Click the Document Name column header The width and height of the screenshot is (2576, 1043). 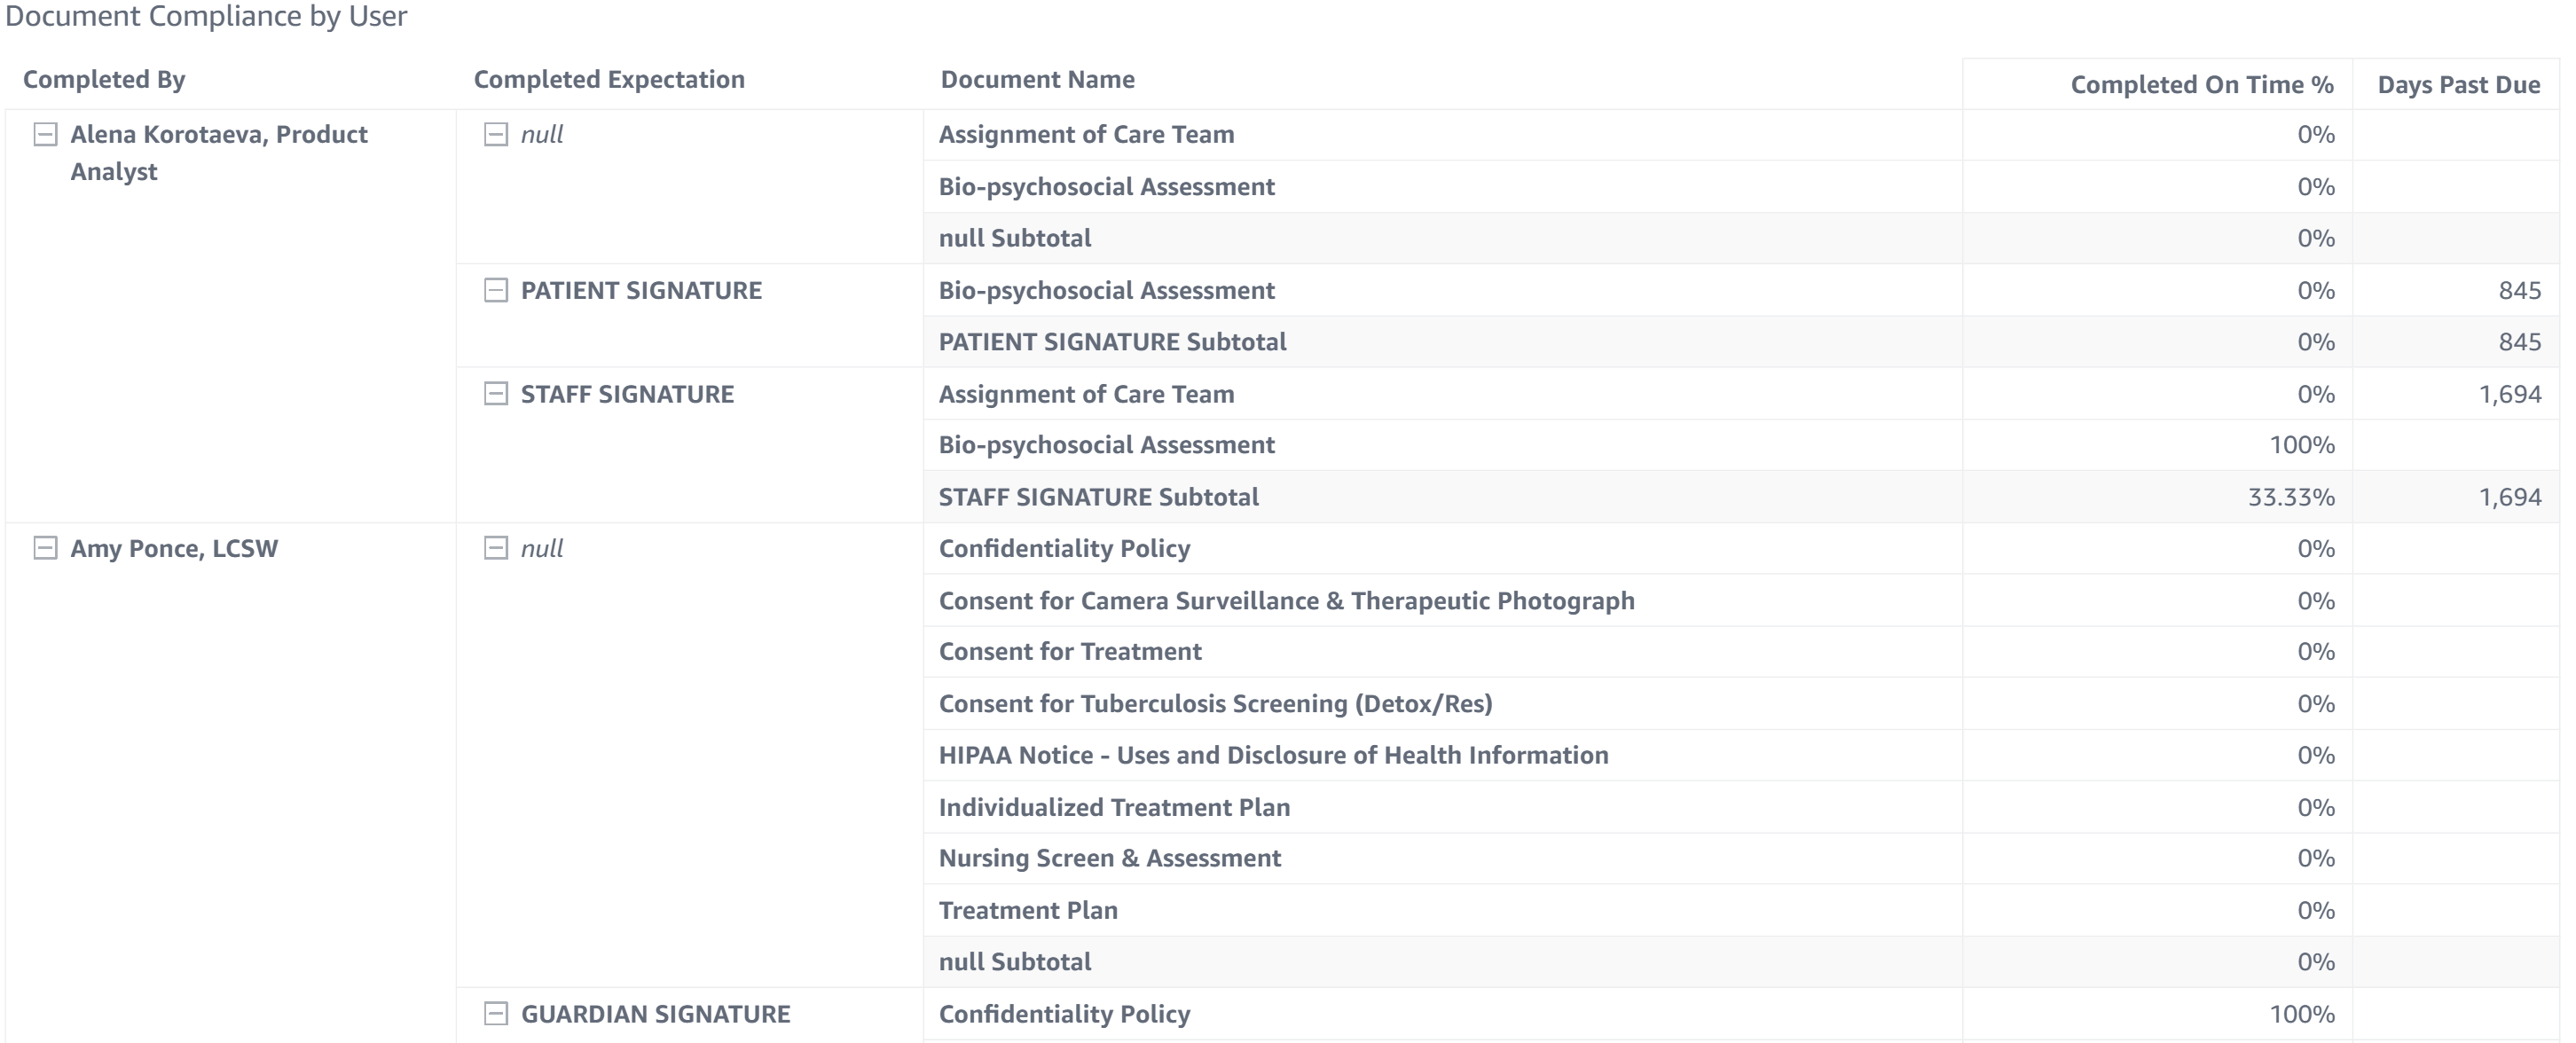pyautogui.click(x=1037, y=80)
